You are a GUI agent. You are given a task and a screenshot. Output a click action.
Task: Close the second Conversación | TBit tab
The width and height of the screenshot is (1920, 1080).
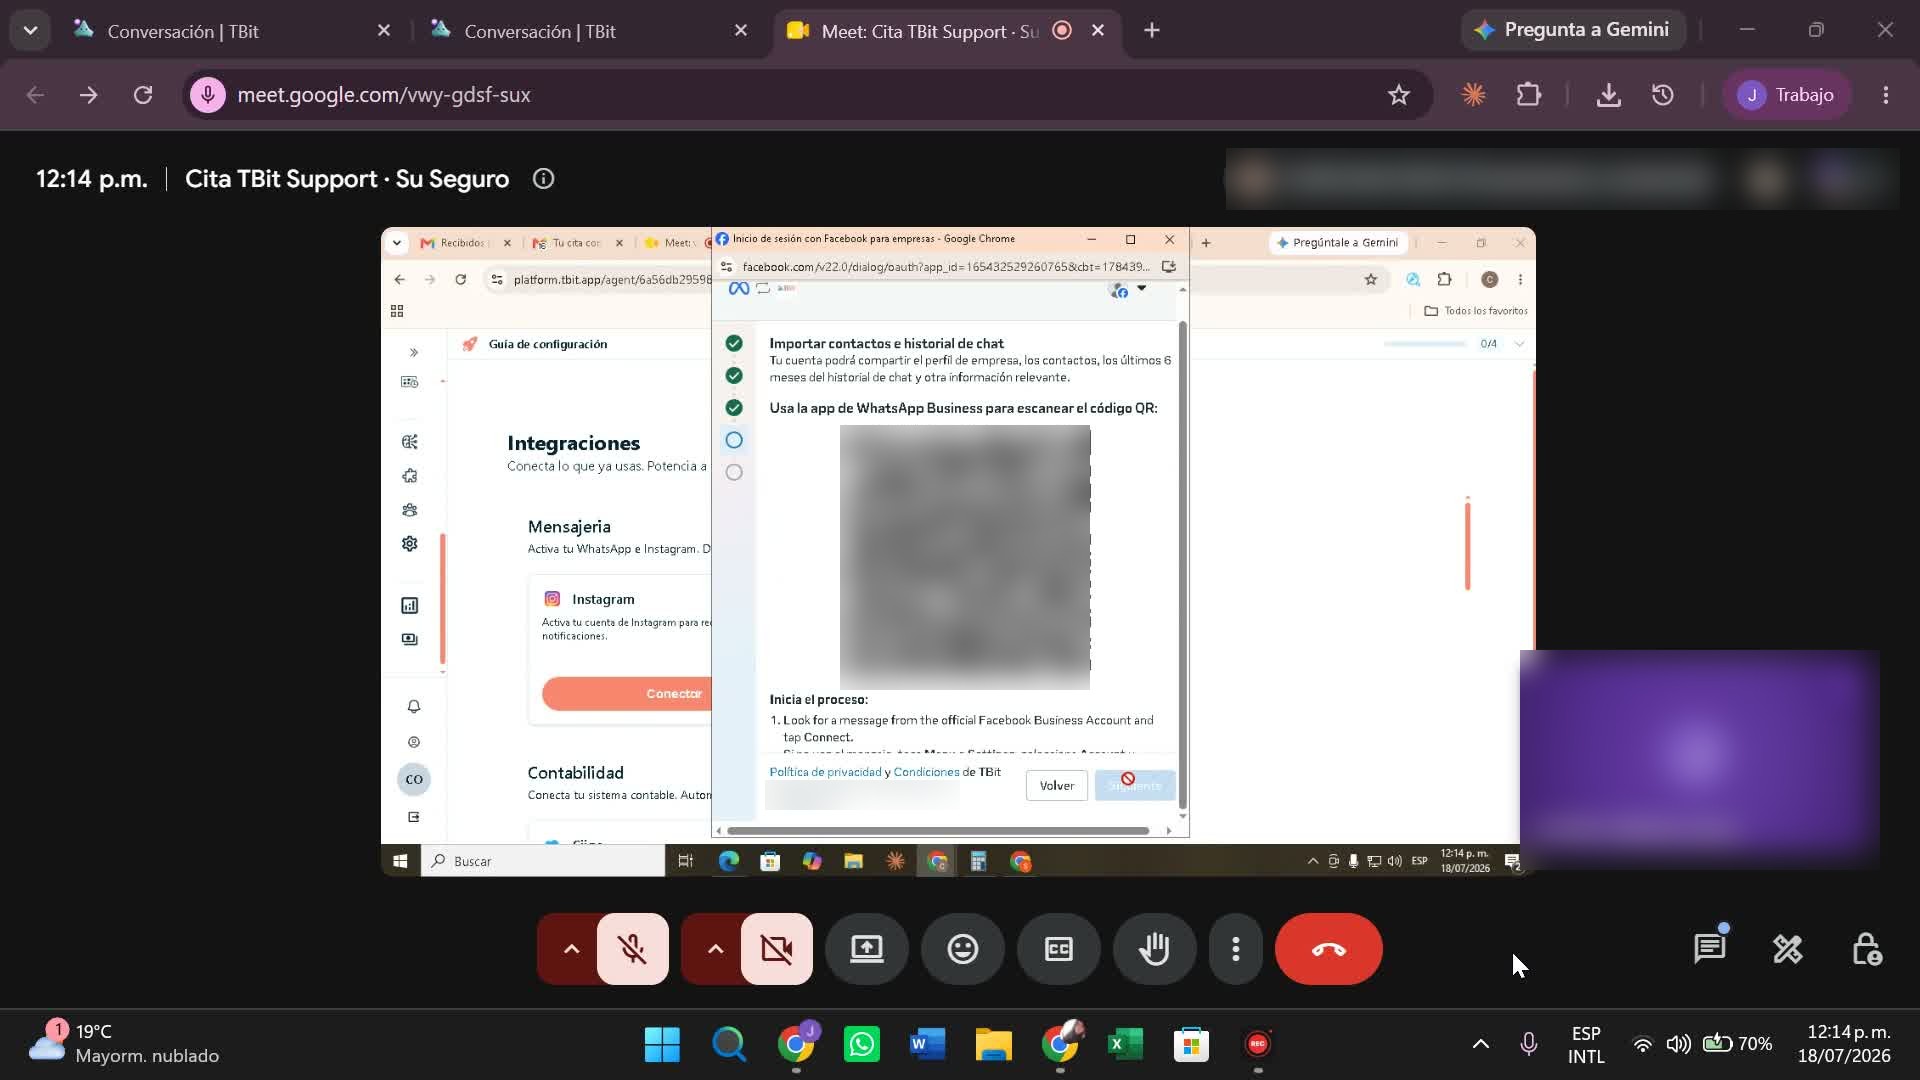(x=741, y=31)
